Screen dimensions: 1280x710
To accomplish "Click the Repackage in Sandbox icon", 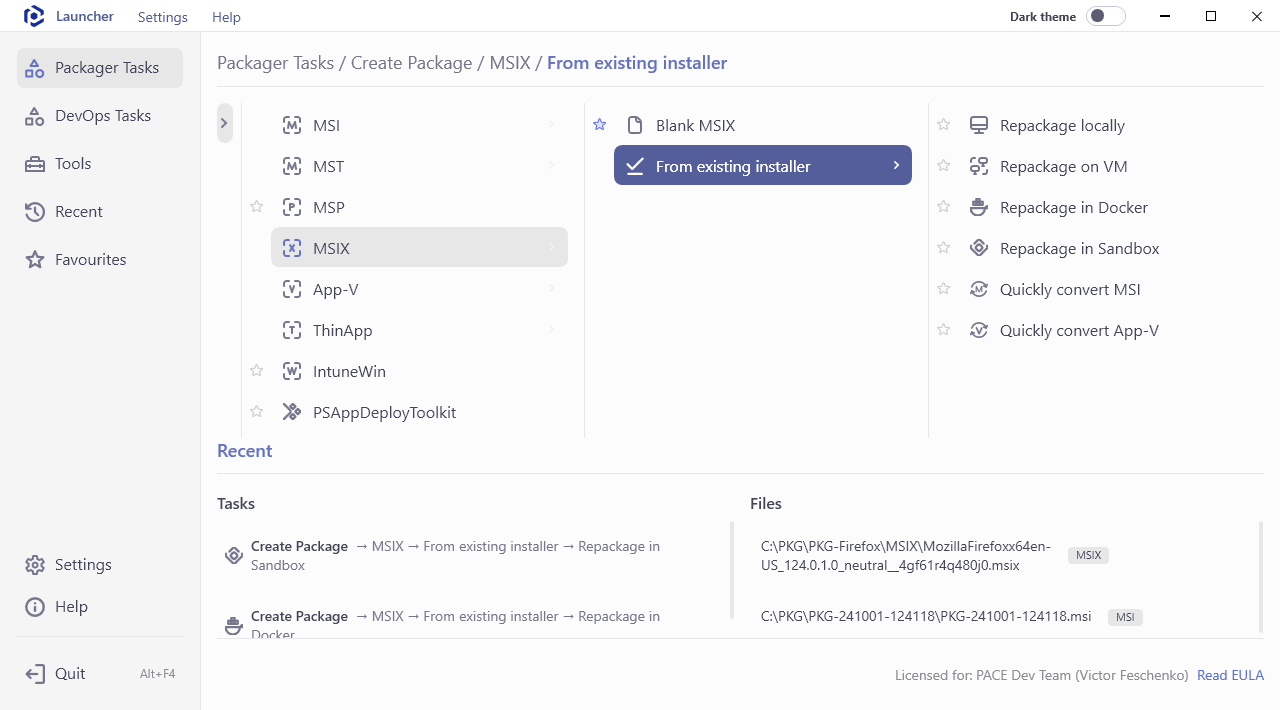I will point(979,249).
